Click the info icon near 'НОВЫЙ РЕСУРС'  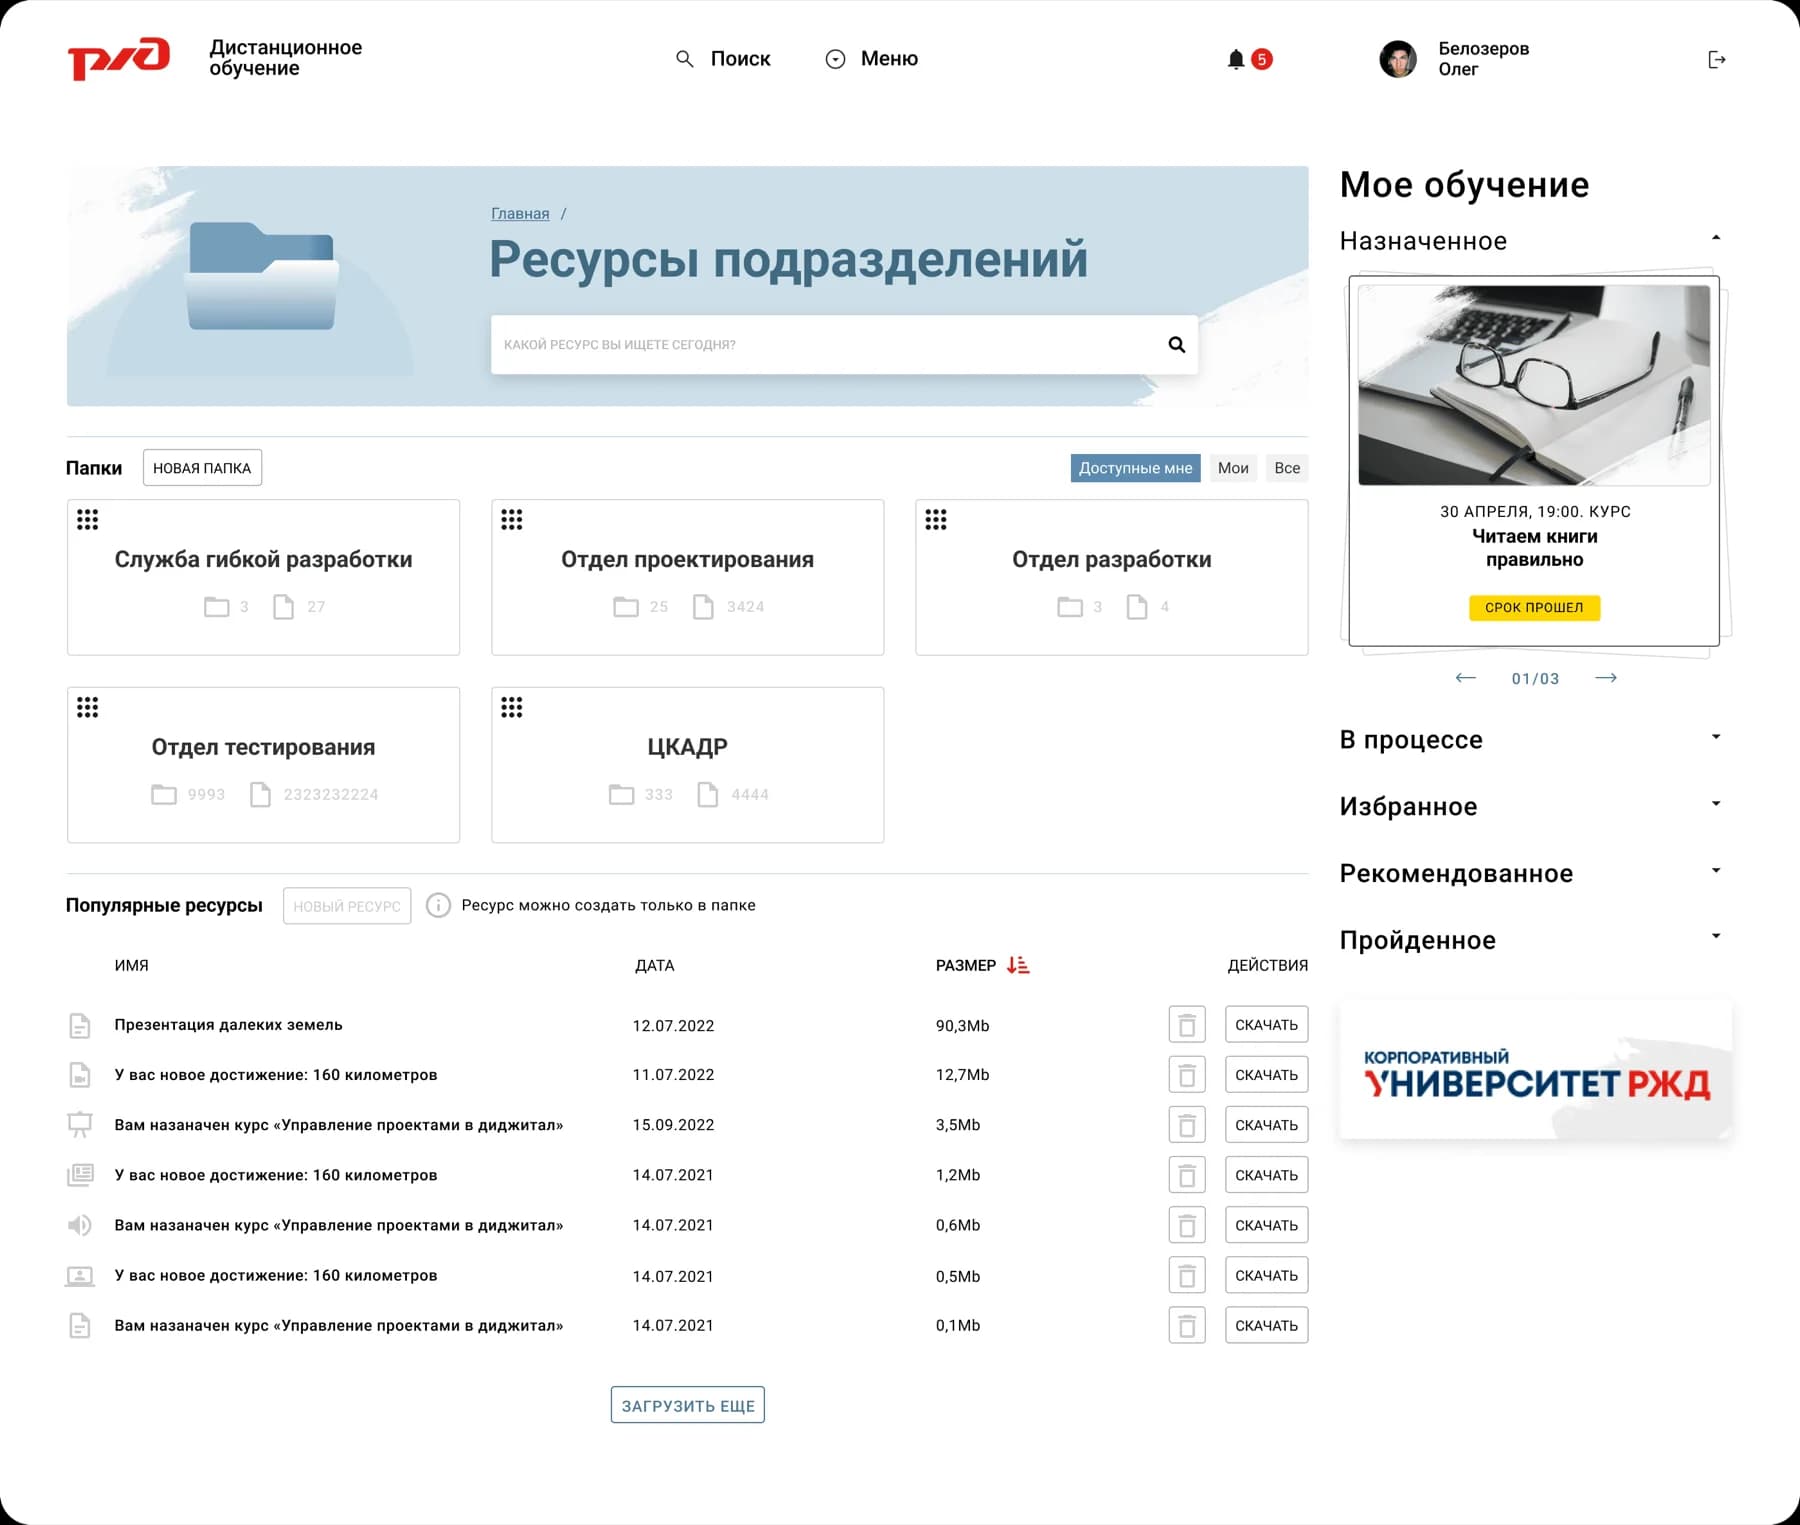point(438,905)
